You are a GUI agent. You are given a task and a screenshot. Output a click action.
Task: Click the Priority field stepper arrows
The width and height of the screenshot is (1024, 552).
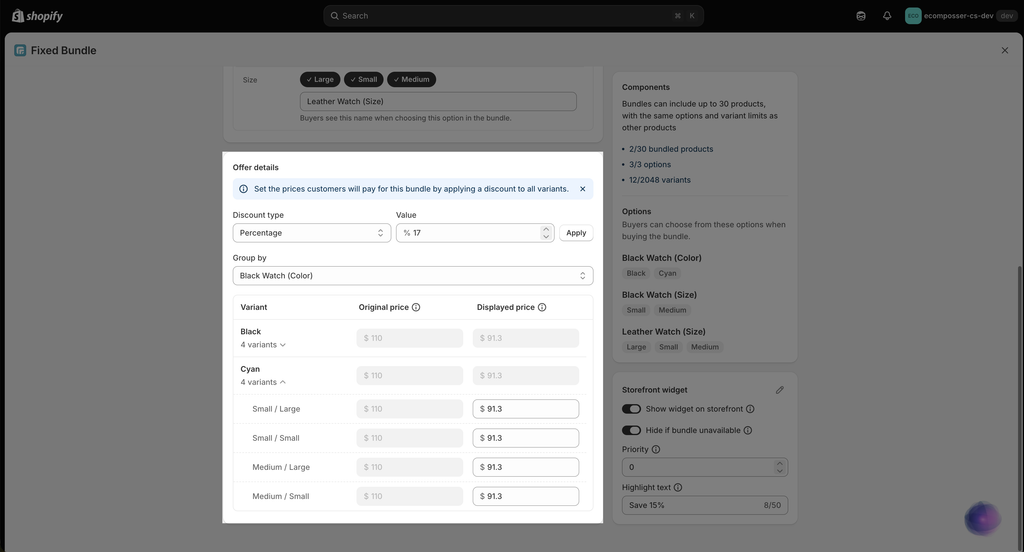[x=779, y=467]
